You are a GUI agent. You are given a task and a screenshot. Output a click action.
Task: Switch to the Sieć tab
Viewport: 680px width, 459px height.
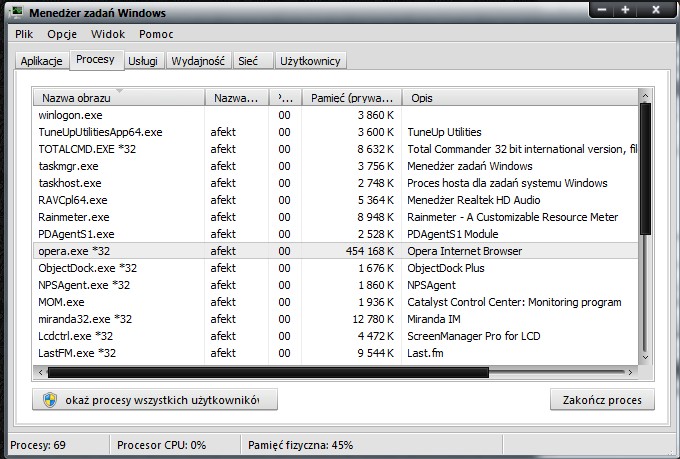(x=248, y=61)
